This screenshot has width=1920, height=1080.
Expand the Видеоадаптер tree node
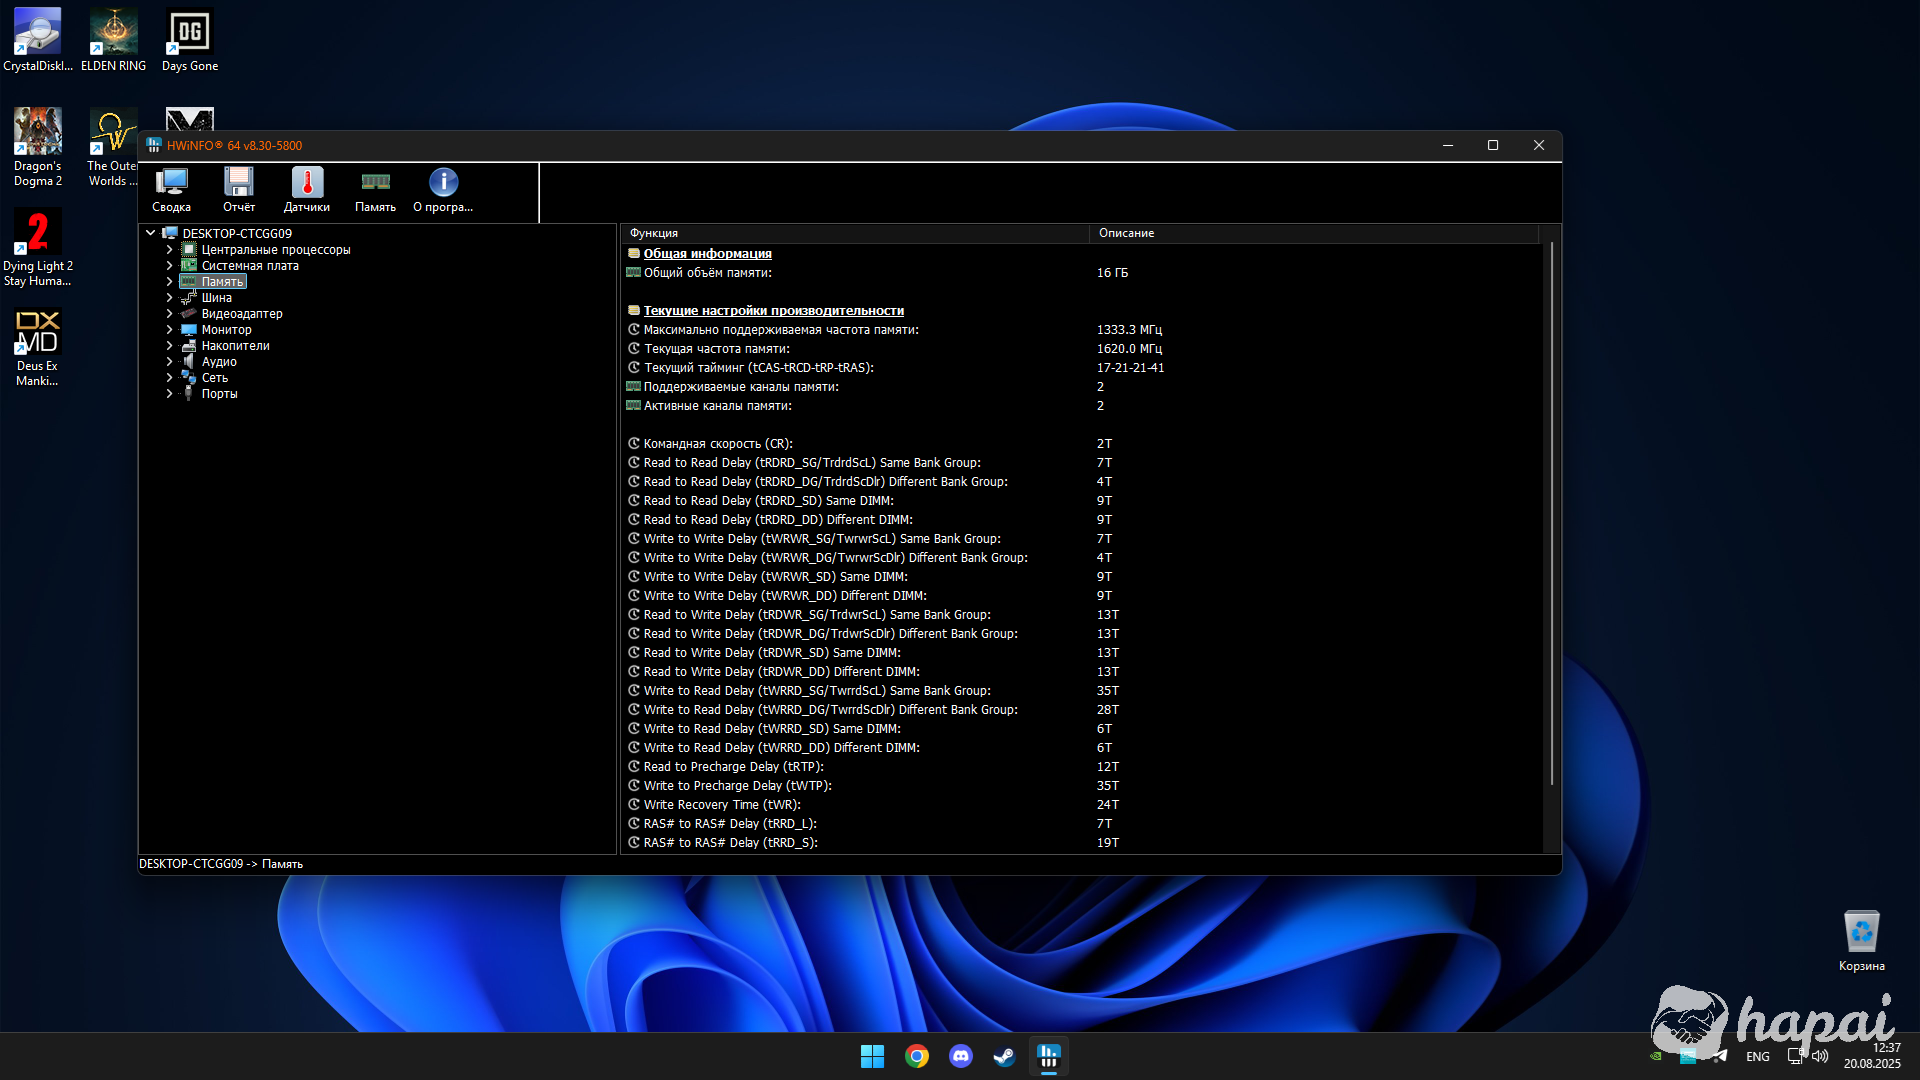pyautogui.click(x=169, y=314)
